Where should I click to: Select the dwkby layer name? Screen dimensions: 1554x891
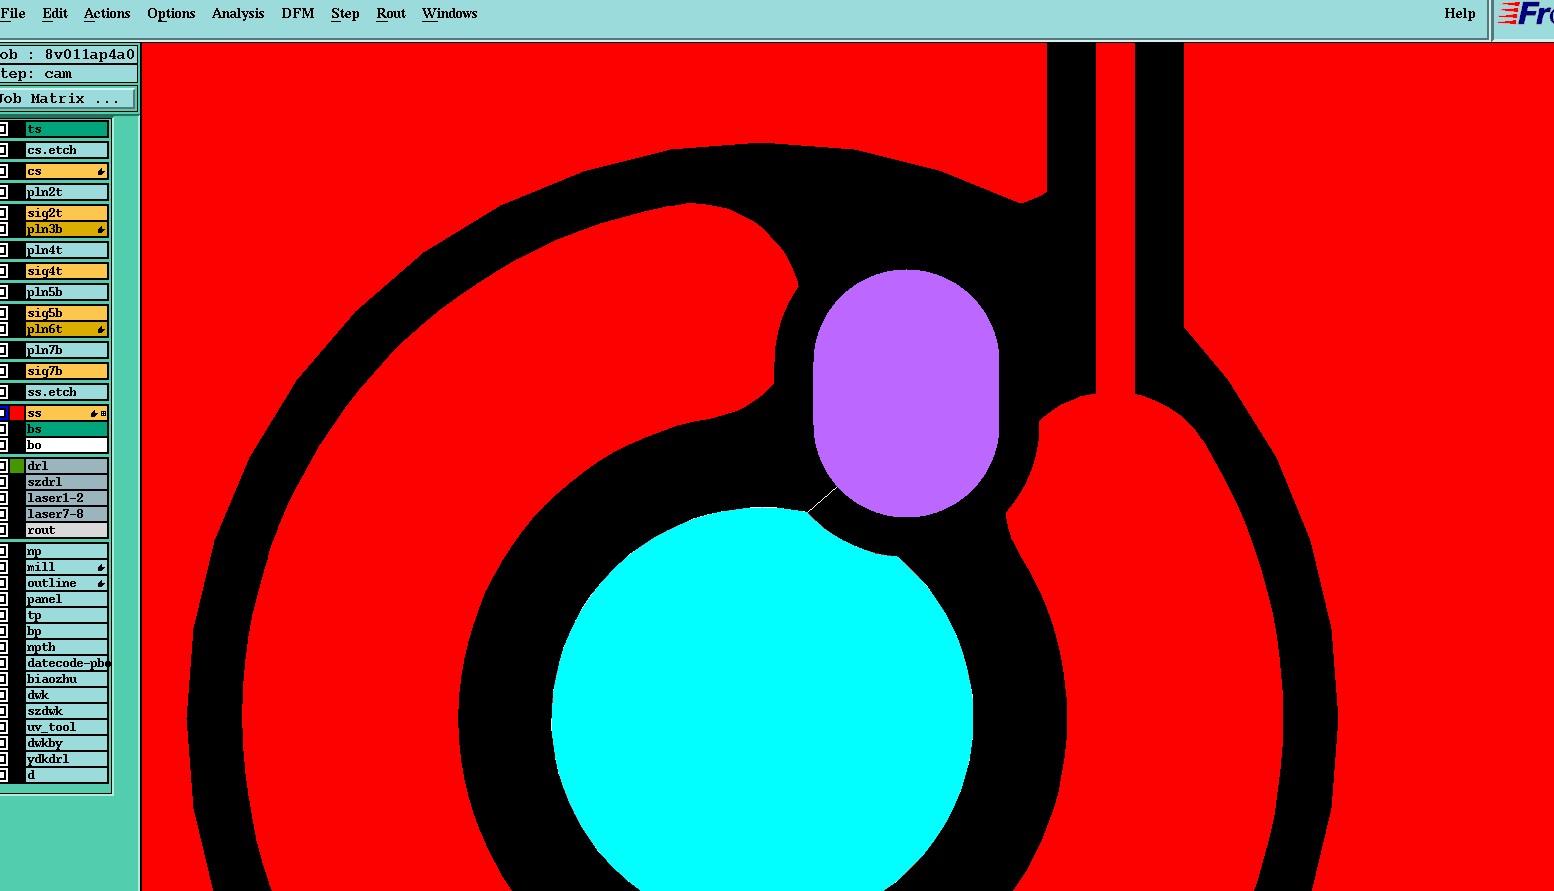coord(66,744)
